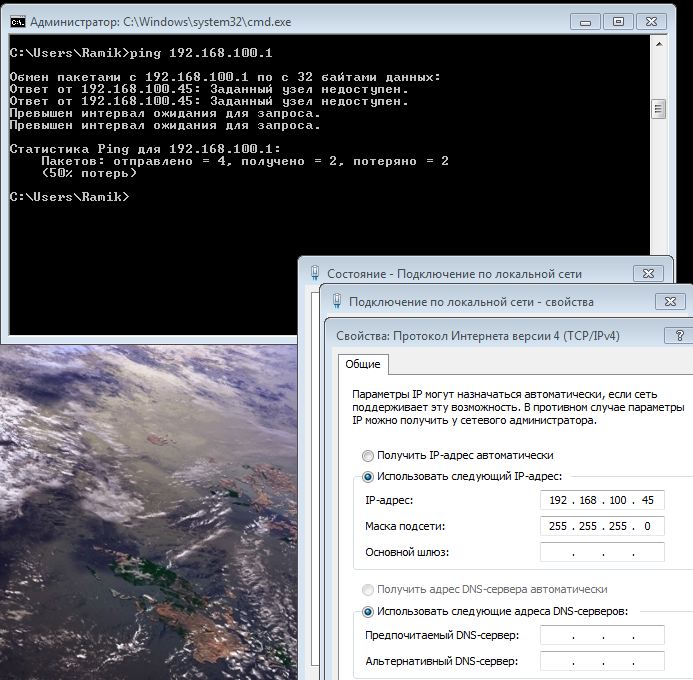Click the cmd scrollbar up arrow
This screenshot has height=680, width=693.
659,44
